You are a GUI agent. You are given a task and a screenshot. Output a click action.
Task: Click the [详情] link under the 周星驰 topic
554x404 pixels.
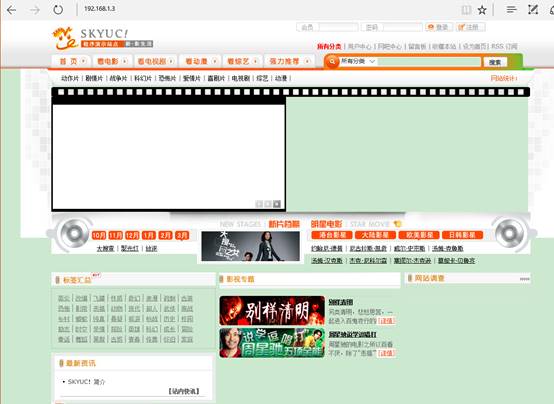click(386, 353)
